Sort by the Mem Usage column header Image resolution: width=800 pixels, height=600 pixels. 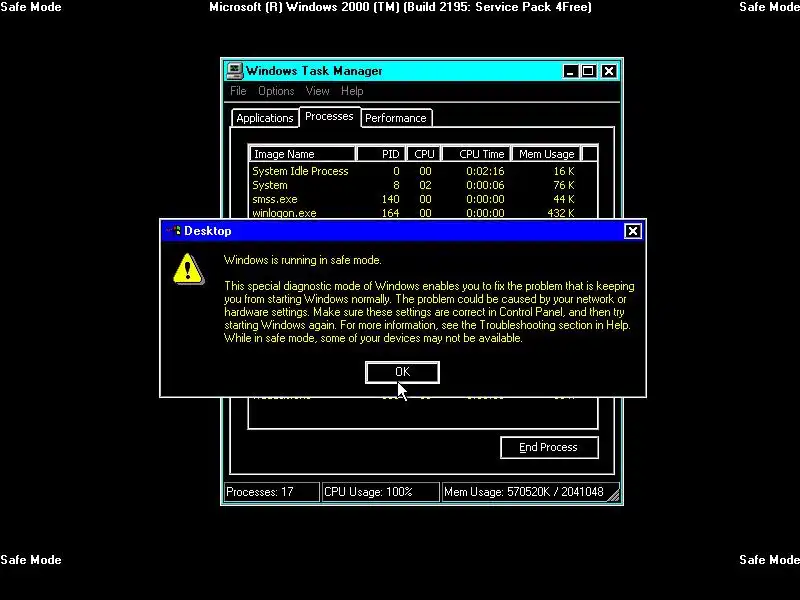coord(546,154)
